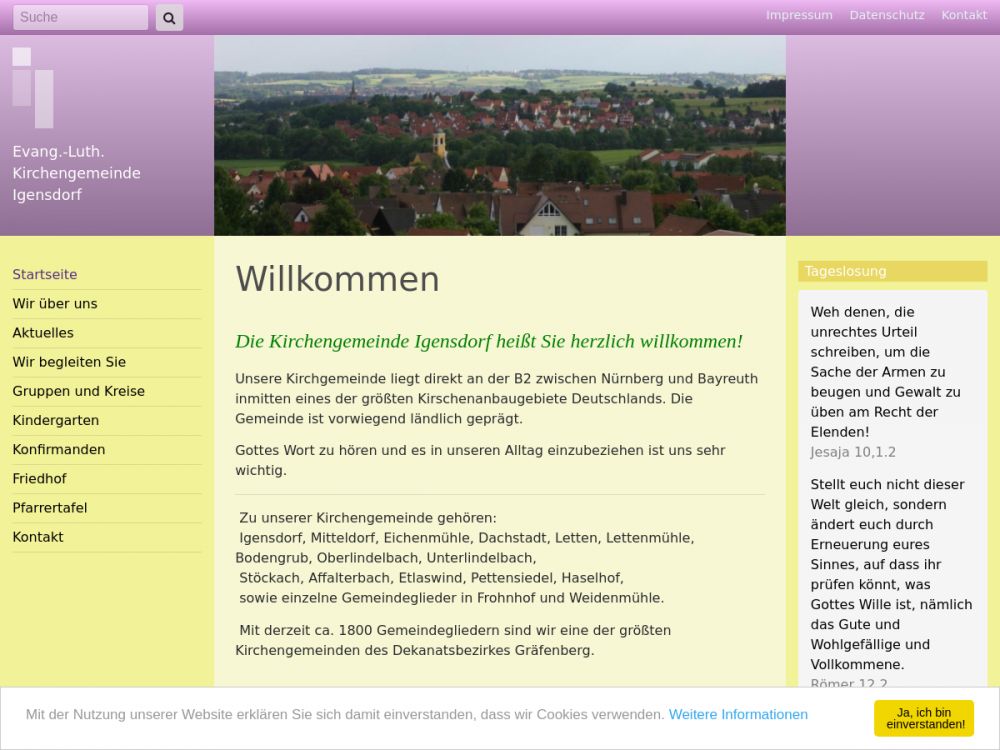Click Kontakt in the left sidebar
Screen dimensions: 1000x750
click(38, 537)
